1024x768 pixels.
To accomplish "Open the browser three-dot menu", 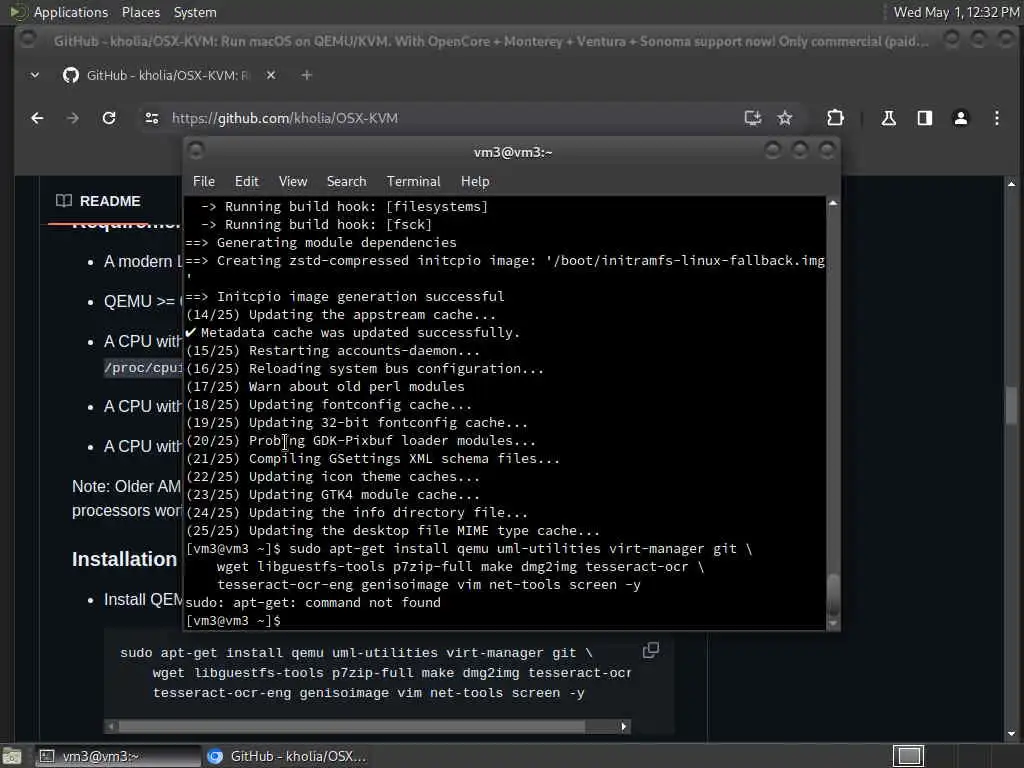I will pos(997,118).
